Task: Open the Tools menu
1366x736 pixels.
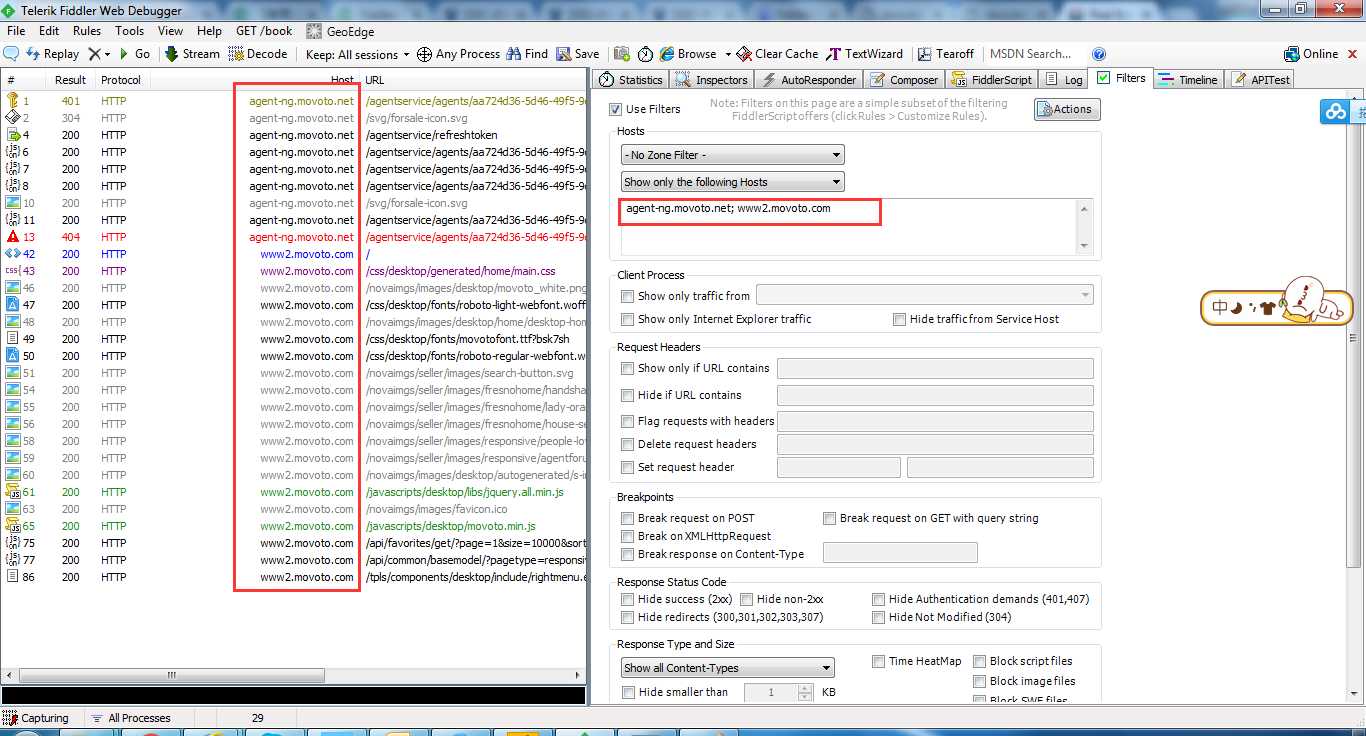Action: tap(129, 31)
